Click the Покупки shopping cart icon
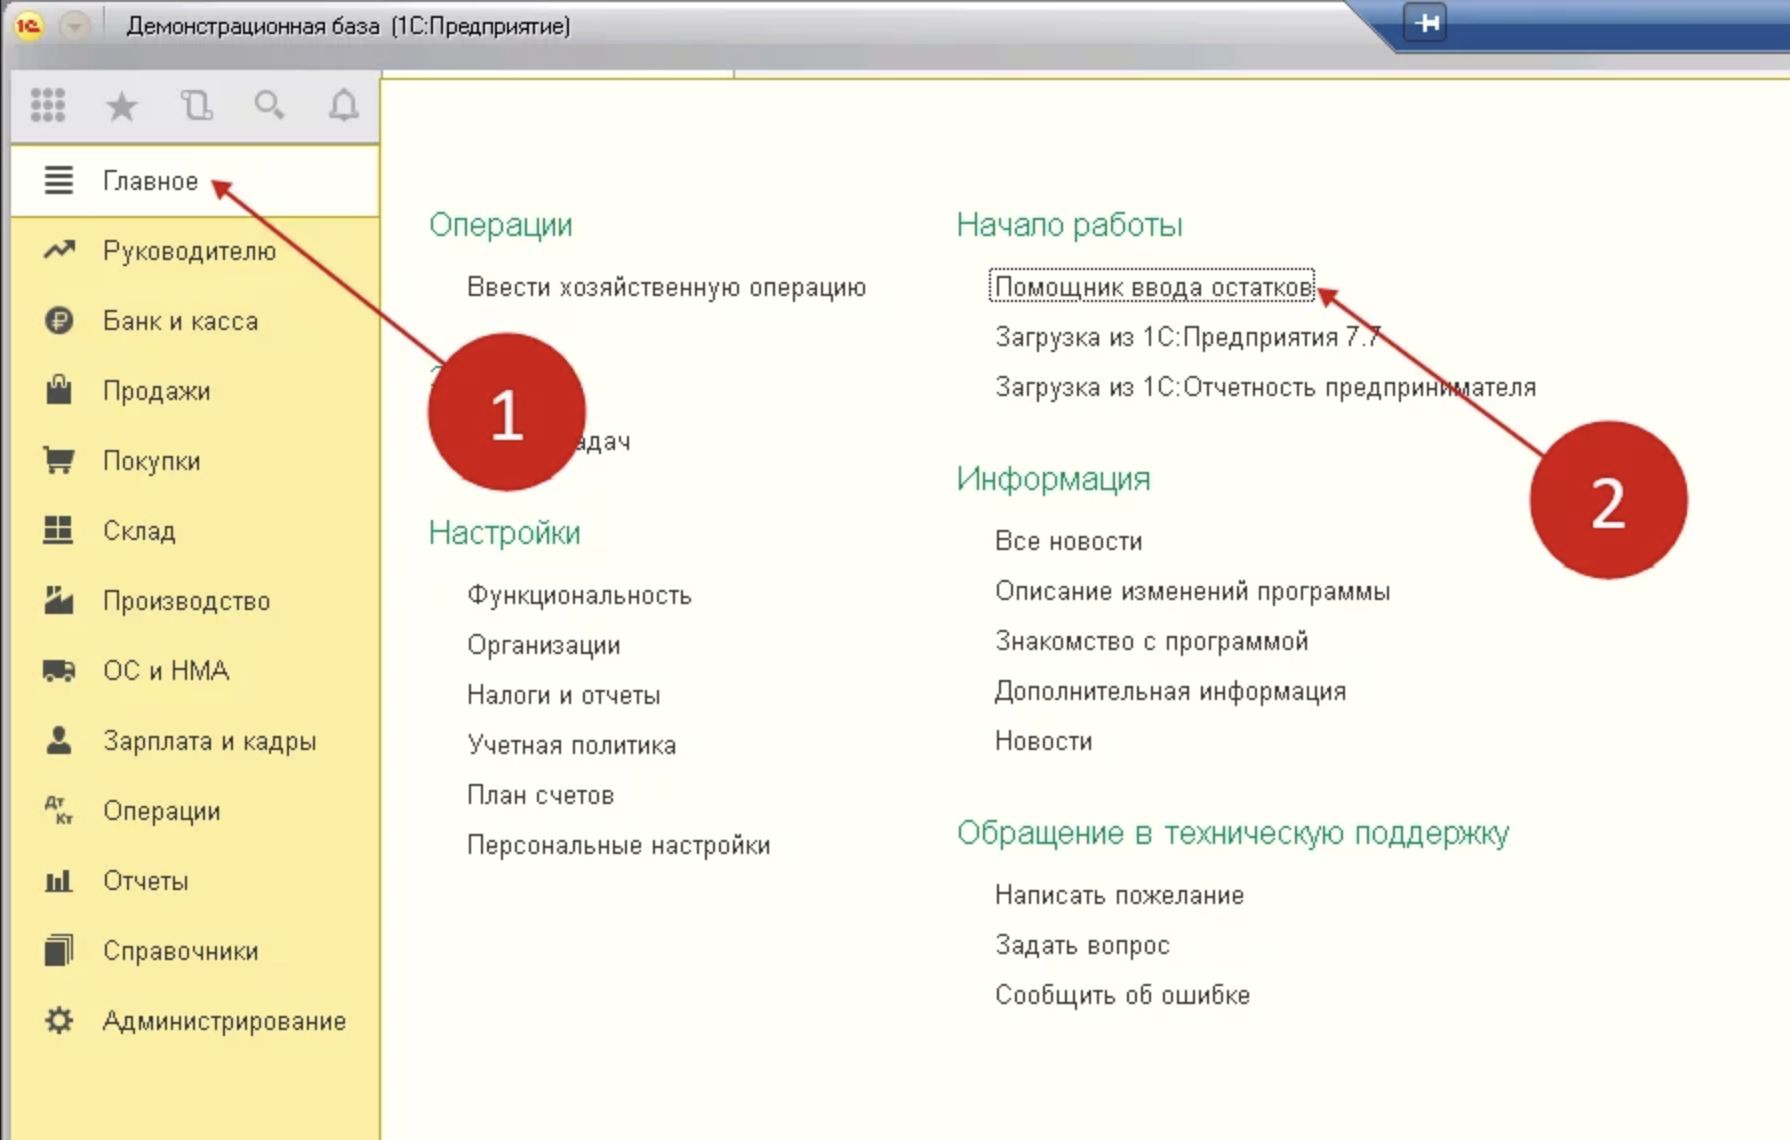1790x1140 pixels. (x=59, y=461)
